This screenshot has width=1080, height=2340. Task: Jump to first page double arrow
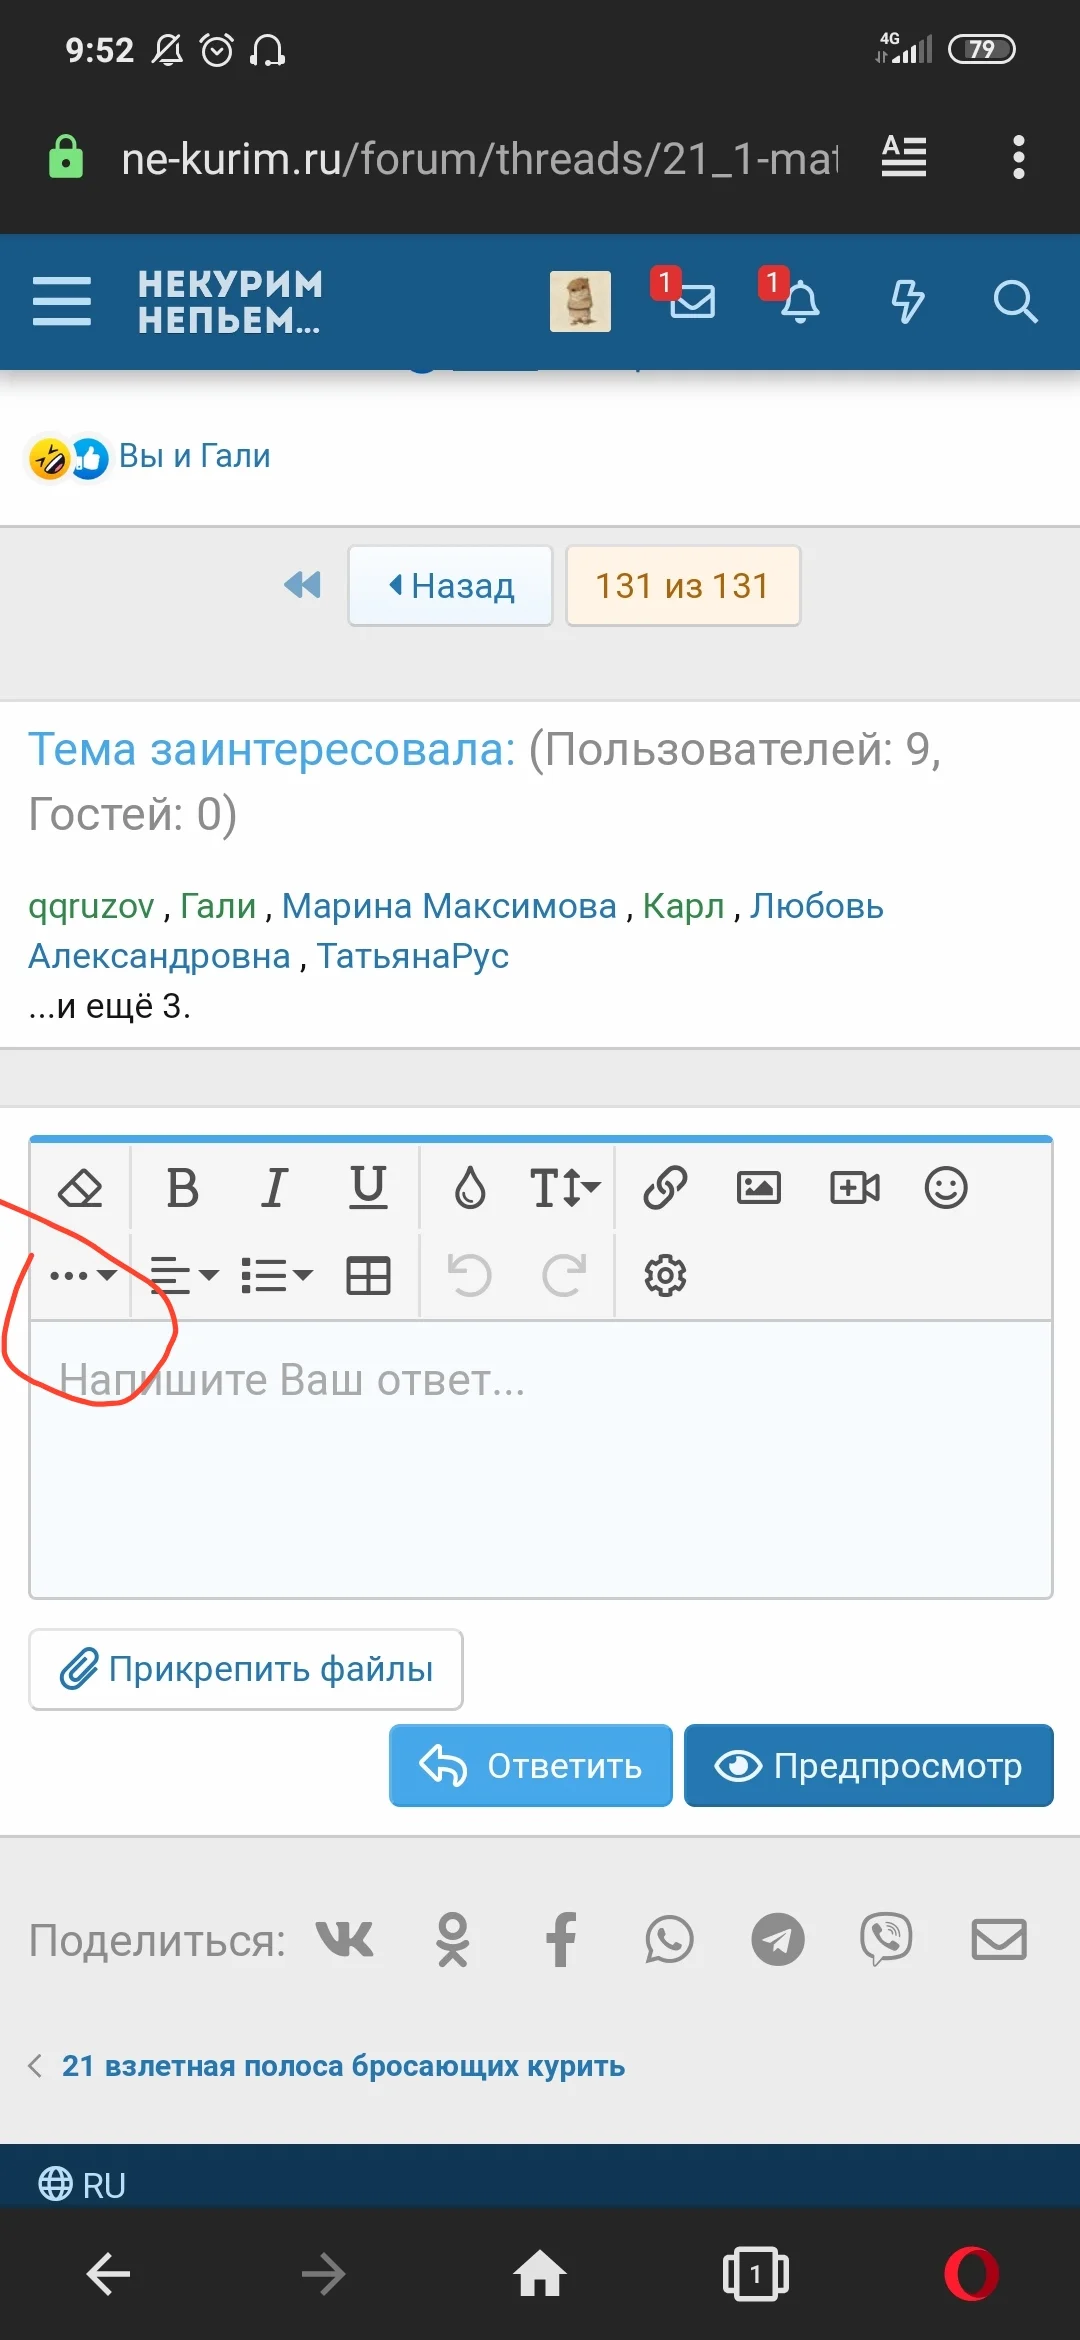point(303,585)
